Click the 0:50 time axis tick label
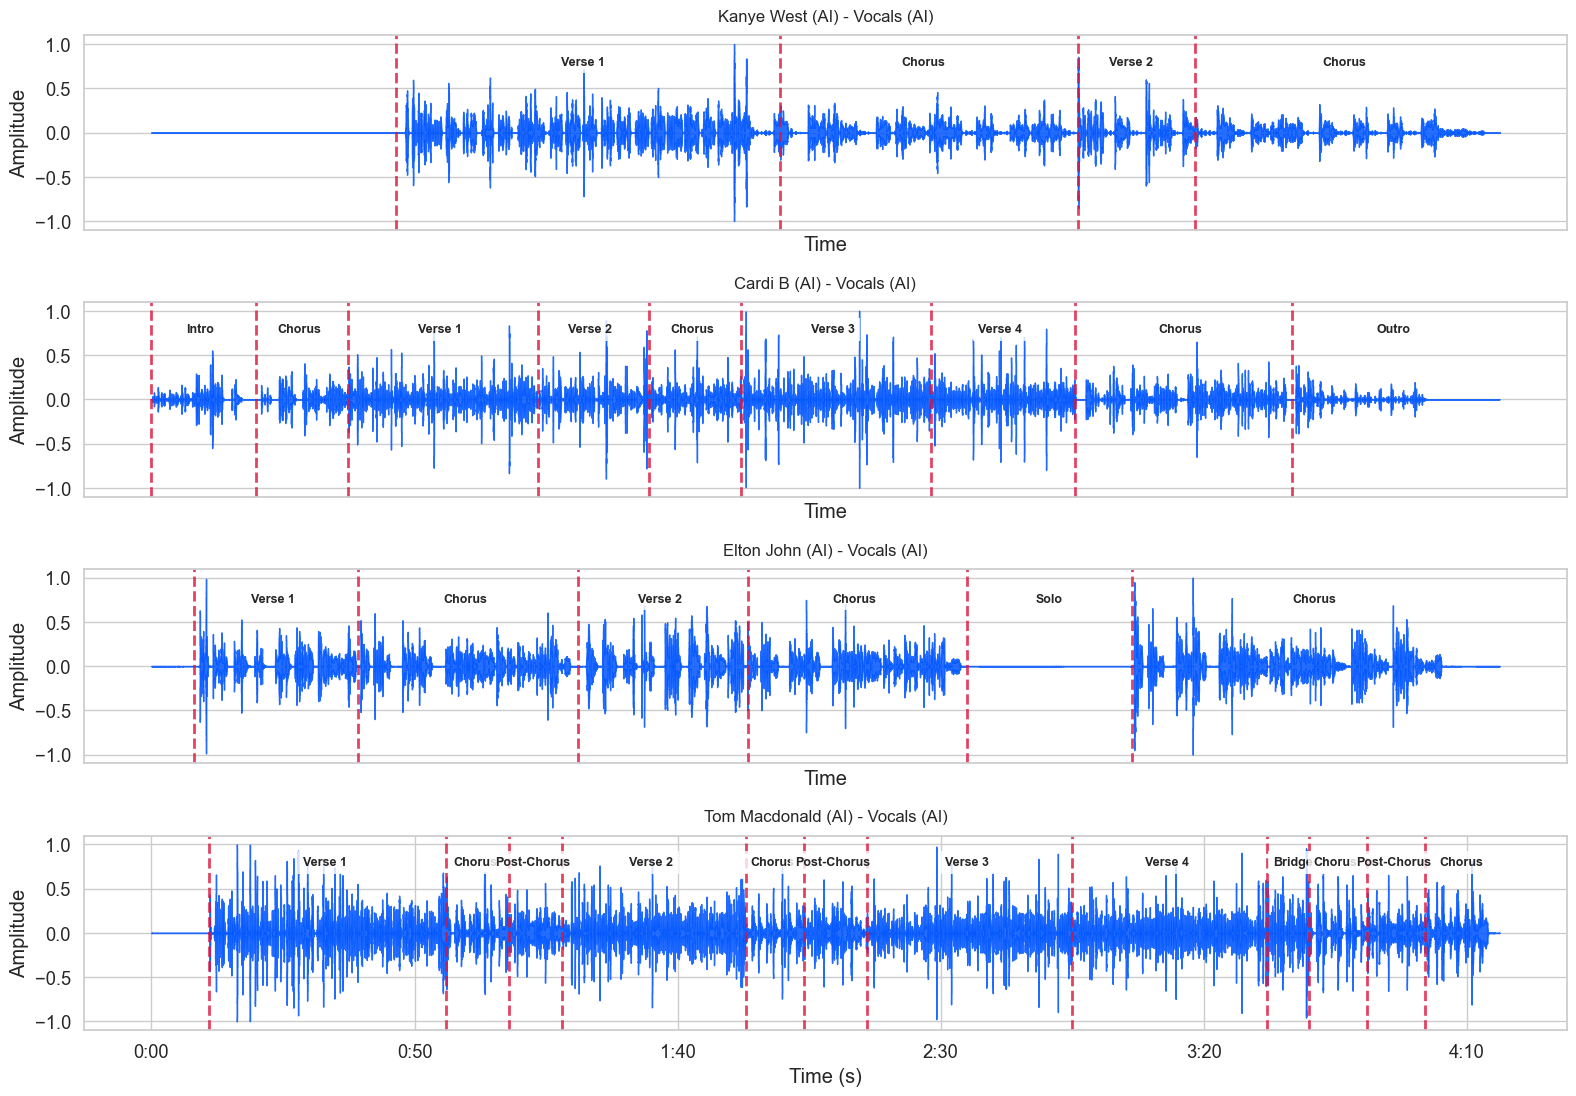This screenshot has height=1096, width=1576. pyautogui.click(x=415, y=1052)
